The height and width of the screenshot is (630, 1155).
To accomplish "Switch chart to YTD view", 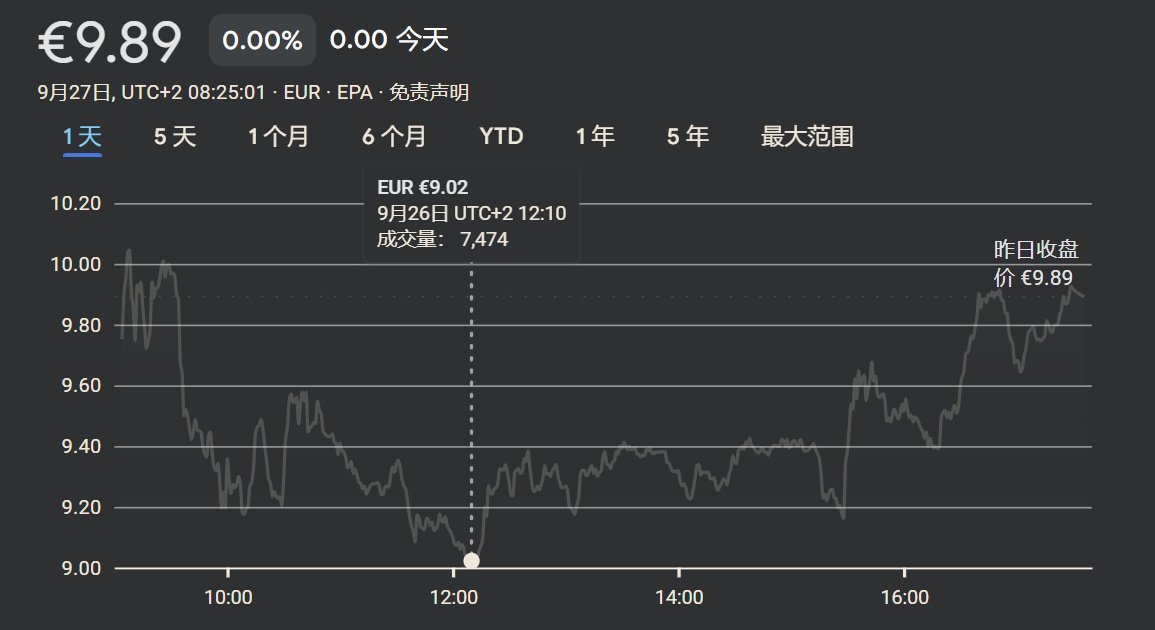I will tap(501, 137).
